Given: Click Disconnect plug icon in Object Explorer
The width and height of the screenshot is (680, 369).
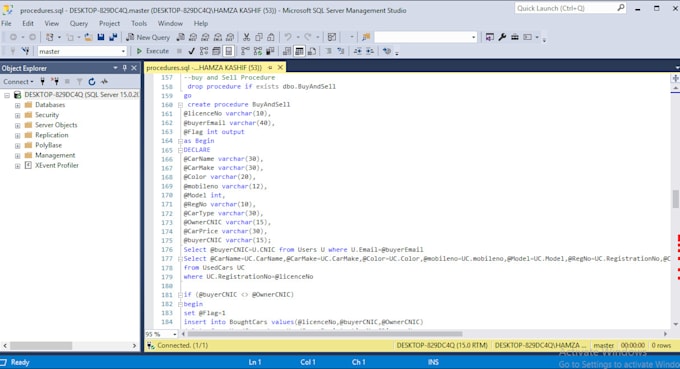Looking at the screenshot, I should click(55, 82).
